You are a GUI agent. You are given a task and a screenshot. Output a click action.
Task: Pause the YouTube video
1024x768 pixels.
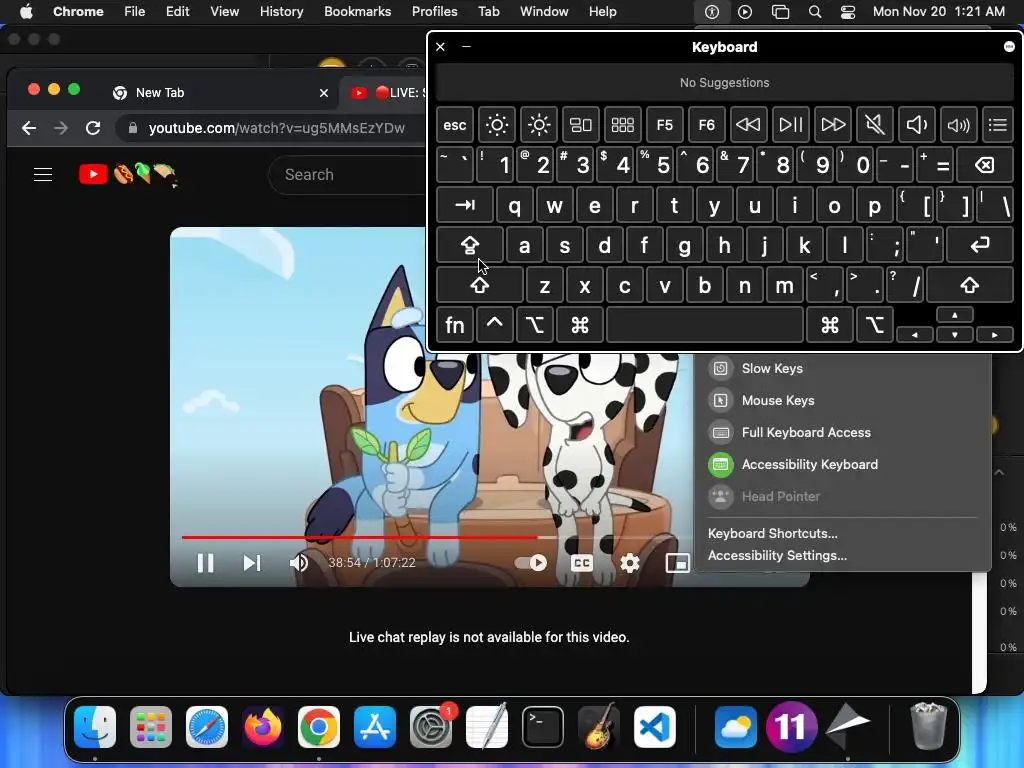tap(206, 563)
